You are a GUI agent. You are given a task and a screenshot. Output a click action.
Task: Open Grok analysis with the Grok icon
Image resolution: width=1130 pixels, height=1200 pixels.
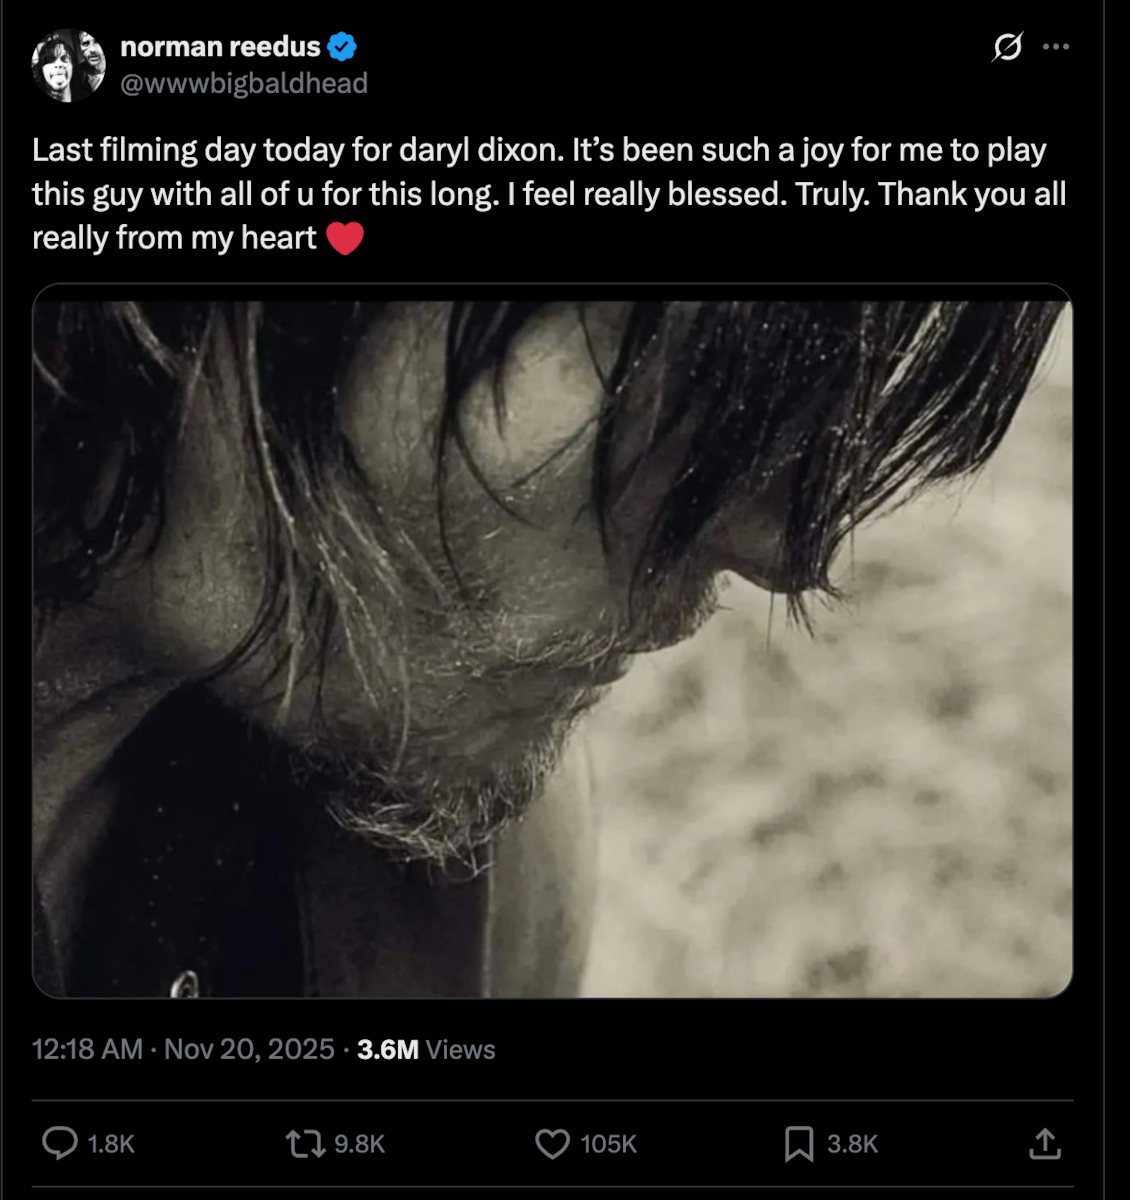pyautogui.click(x=1008, y=46)
